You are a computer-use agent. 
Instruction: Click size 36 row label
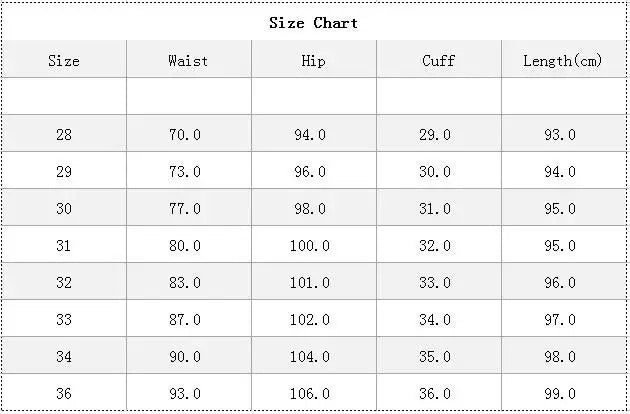pos(64,394)
